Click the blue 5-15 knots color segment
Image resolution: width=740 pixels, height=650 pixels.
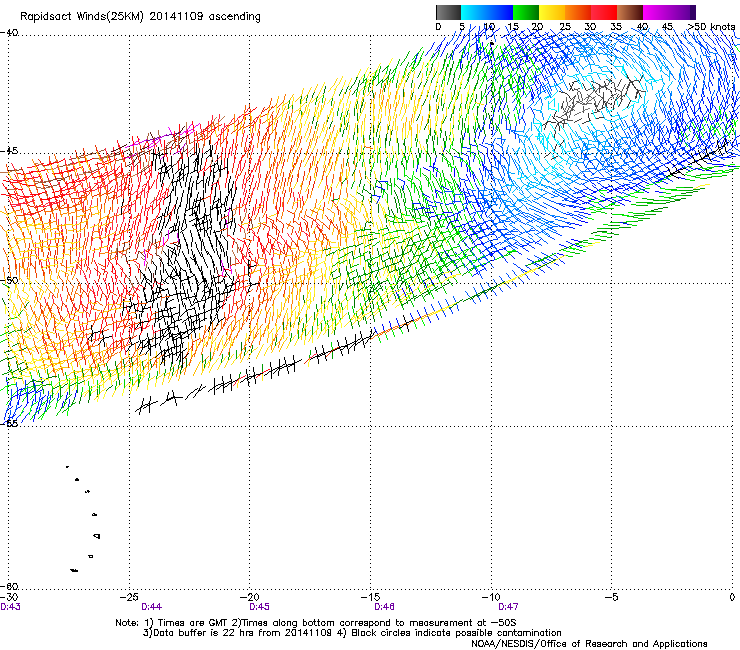pos(487,12)
